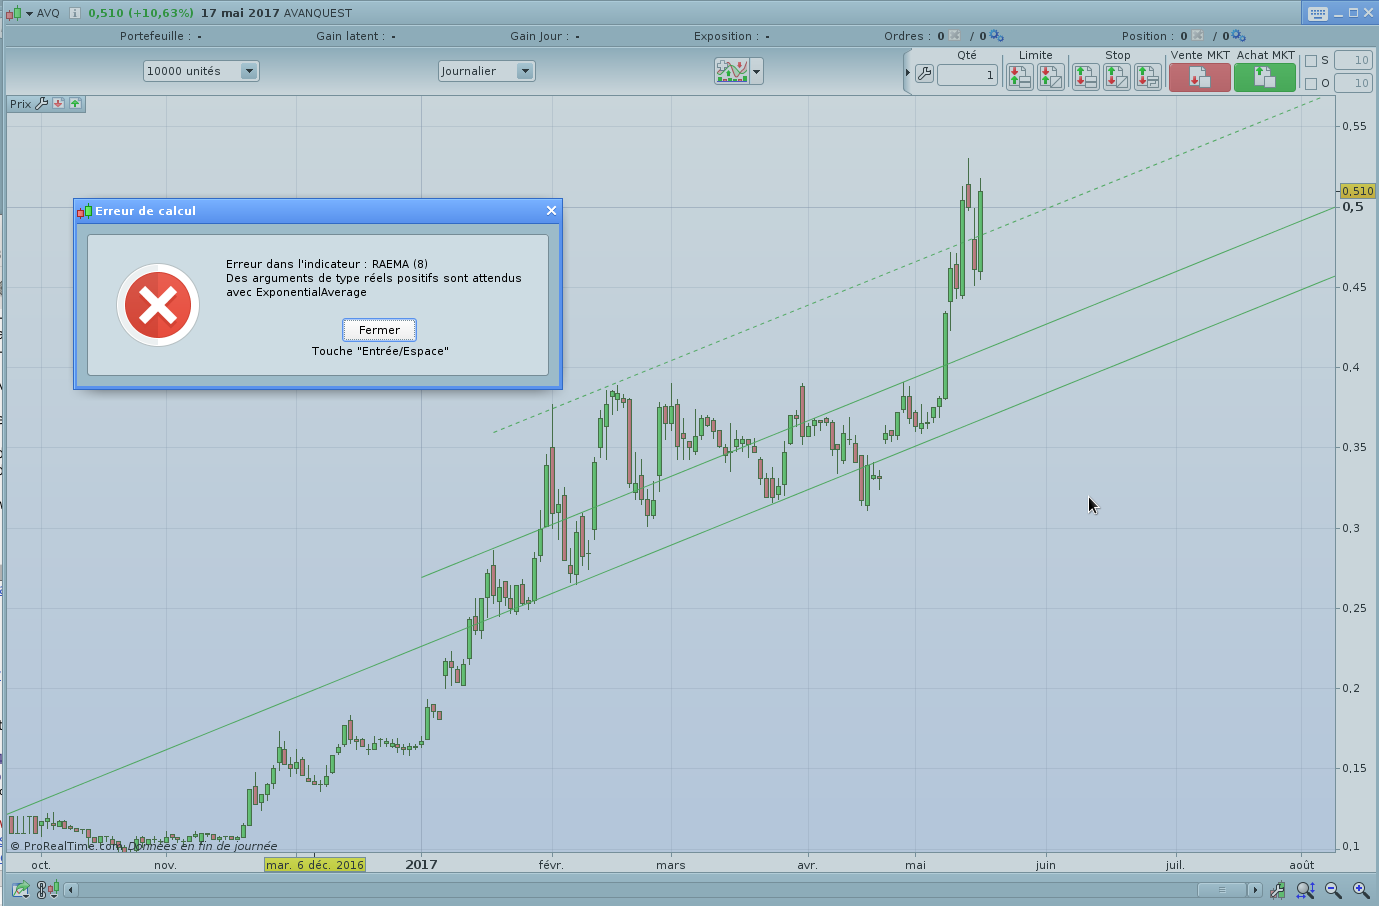This screenshot has width=1379, height=906.
Task: Open the ticker dropdown arrow beside AVQ
Action: 29,13
